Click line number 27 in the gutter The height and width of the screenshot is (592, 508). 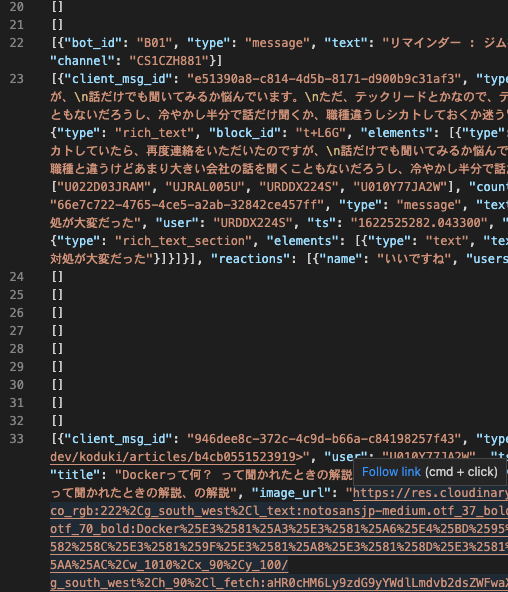click(17, 331)
